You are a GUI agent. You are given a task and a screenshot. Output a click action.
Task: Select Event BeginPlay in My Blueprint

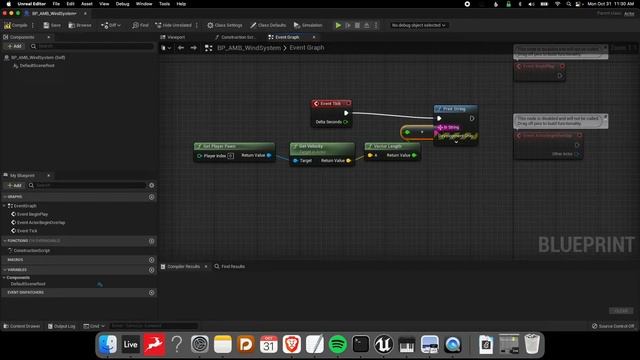[32, 214]
